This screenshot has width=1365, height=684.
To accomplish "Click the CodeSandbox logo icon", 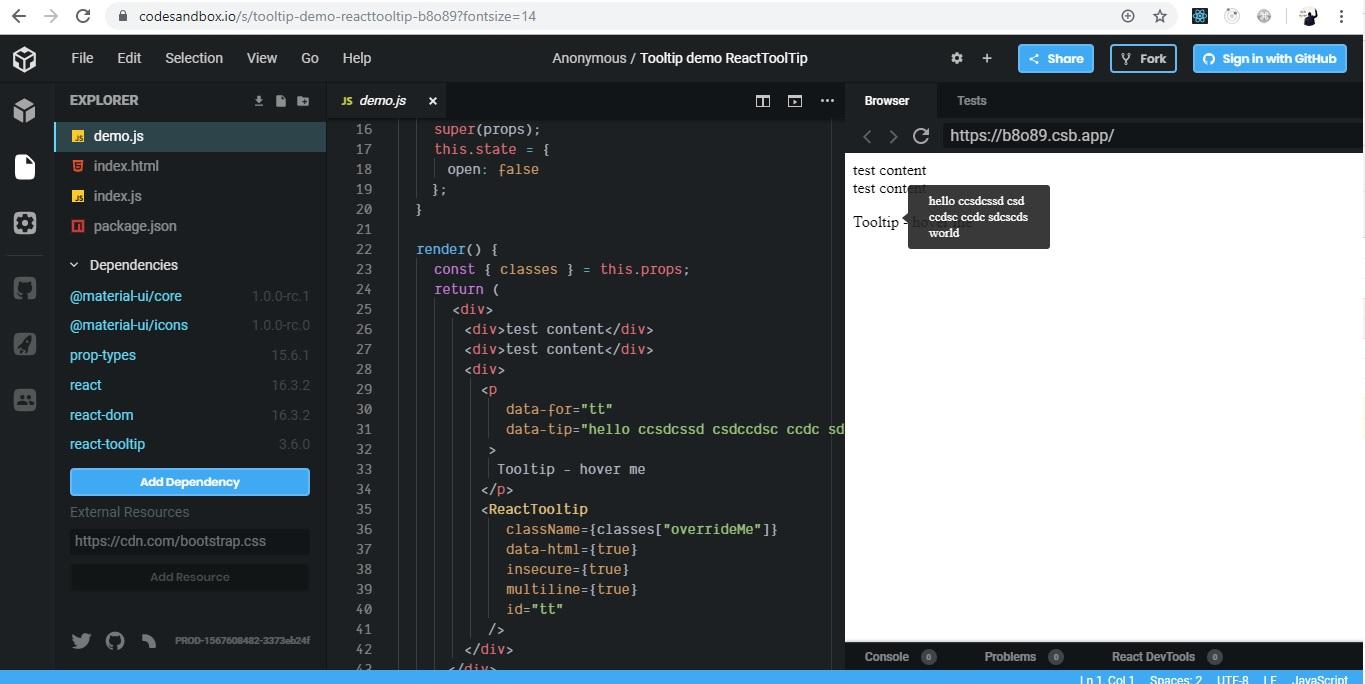I will 25,59.
